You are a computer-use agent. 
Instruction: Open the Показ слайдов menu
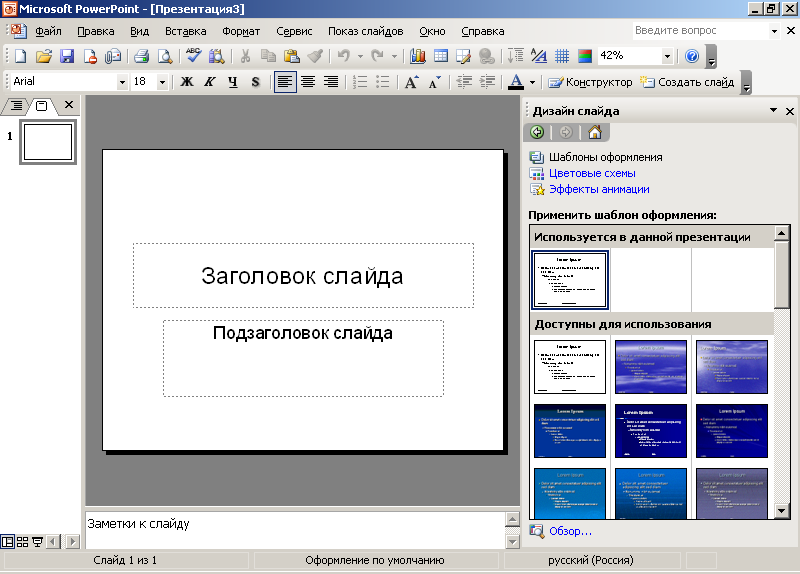click(x=365, y=31)
